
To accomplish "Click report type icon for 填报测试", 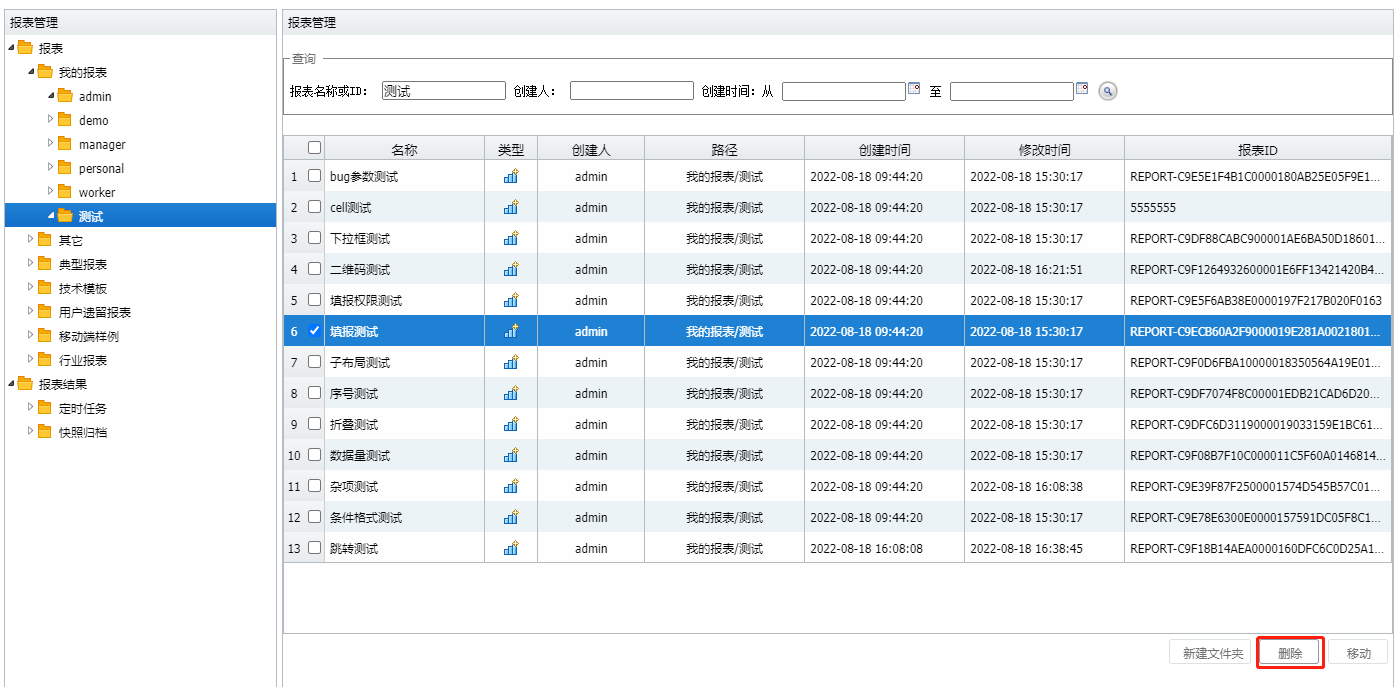I will click(511, 331).
